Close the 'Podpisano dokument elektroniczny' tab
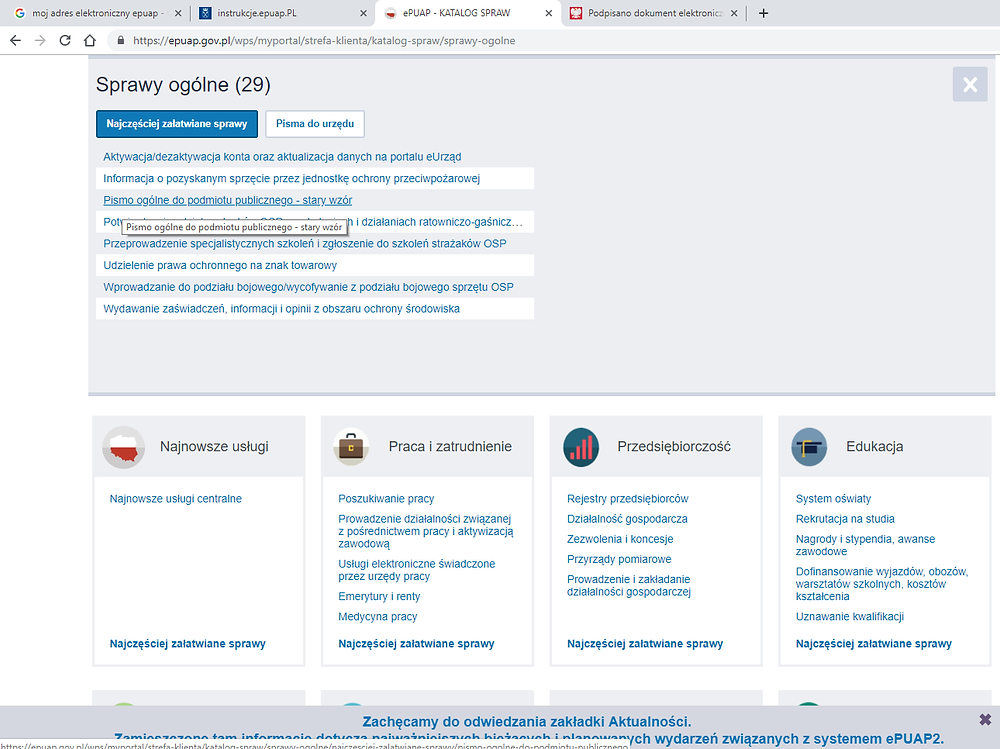1000x749 pixels. click(x=734, y=13)
